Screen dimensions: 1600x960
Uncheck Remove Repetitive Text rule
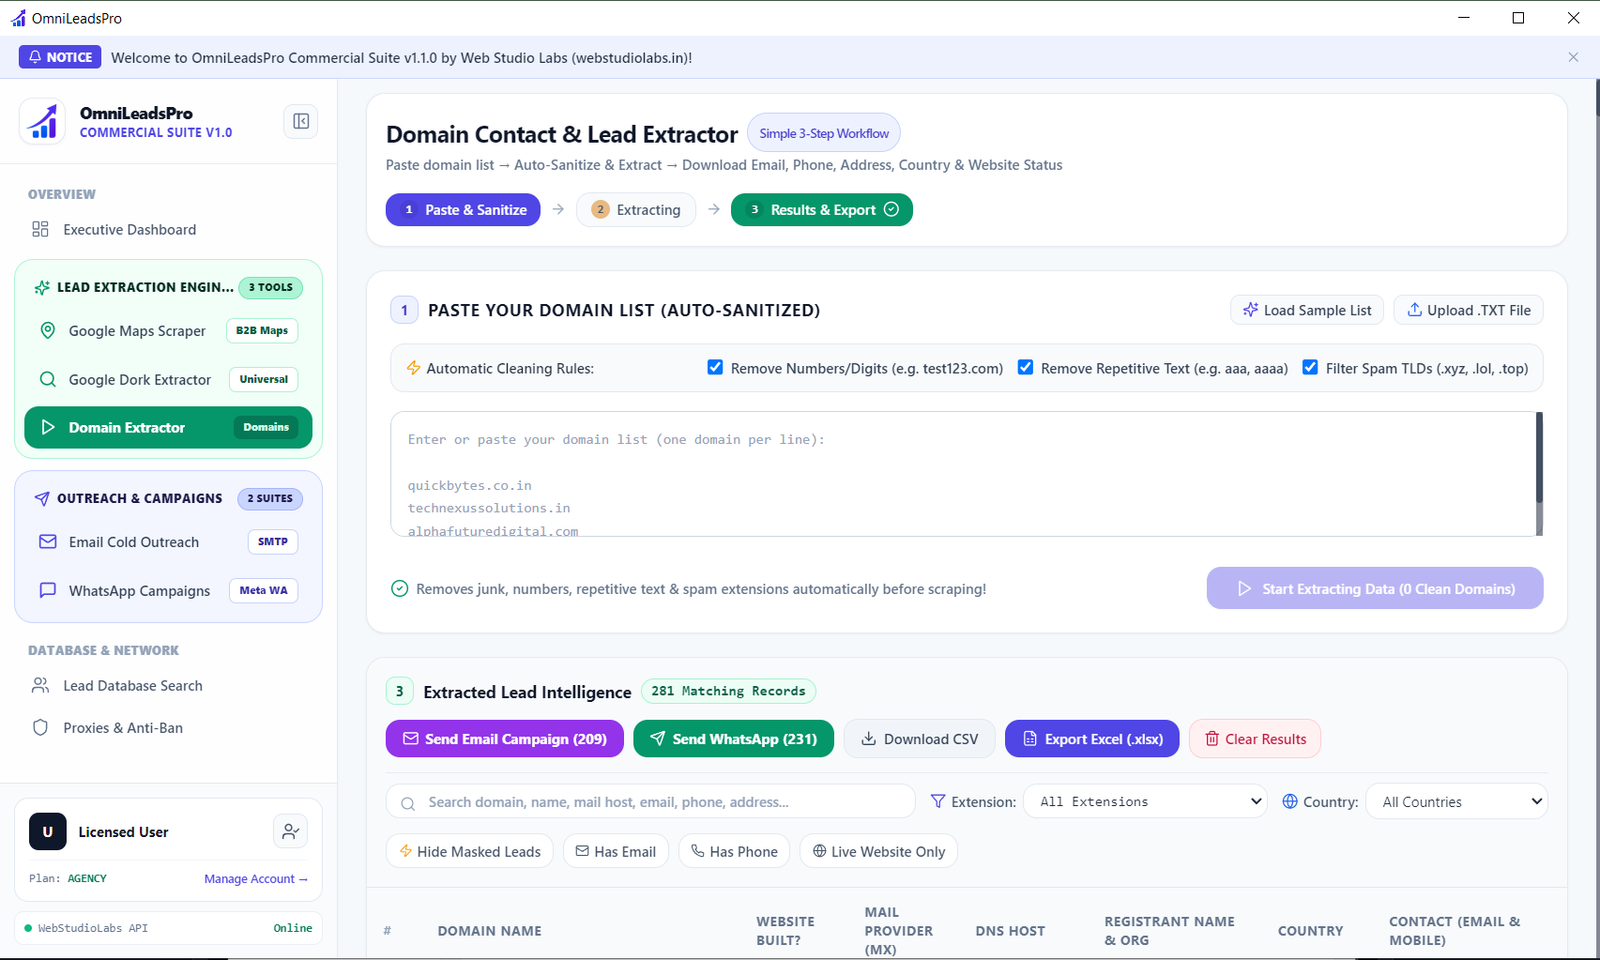pyautogui.click(x=1025, y=367)
